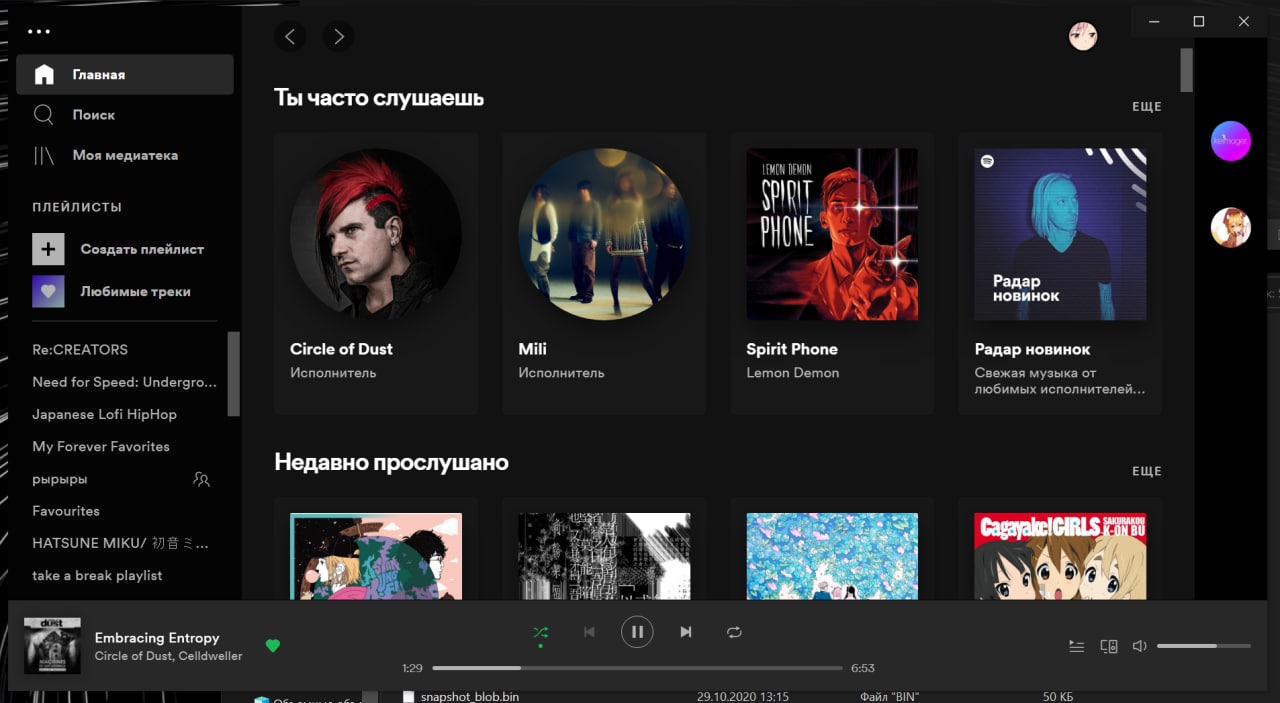Go to Главная home page
This screenshot has height=703, width=1280.
tap(125, 75)
